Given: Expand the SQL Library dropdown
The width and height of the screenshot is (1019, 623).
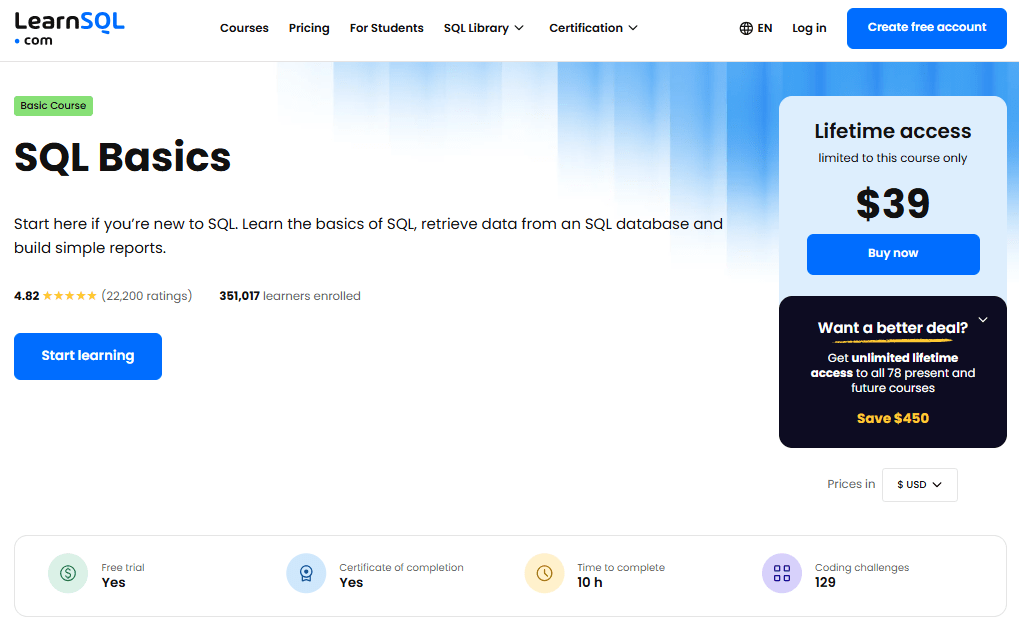Looking at the screenshot, I should pos(484,28).
